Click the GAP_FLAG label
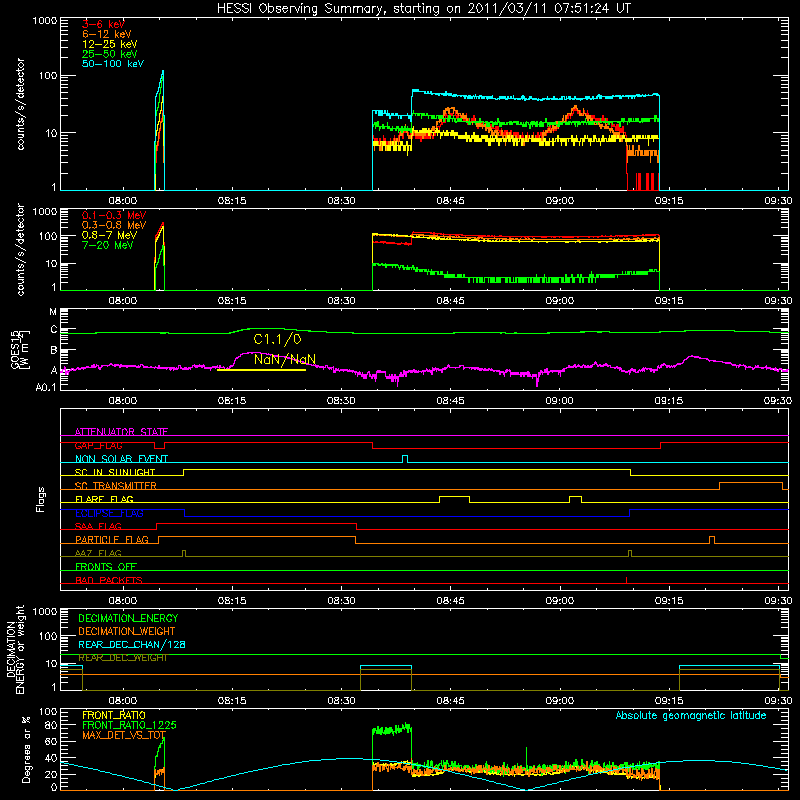This screenshot has width=800, height=800. click(x=98, y=445)
